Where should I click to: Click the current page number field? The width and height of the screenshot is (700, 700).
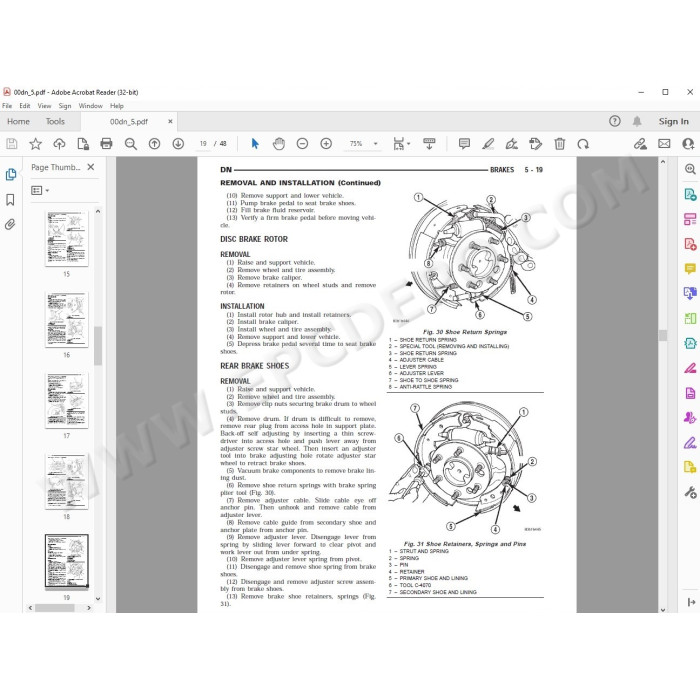203,144
